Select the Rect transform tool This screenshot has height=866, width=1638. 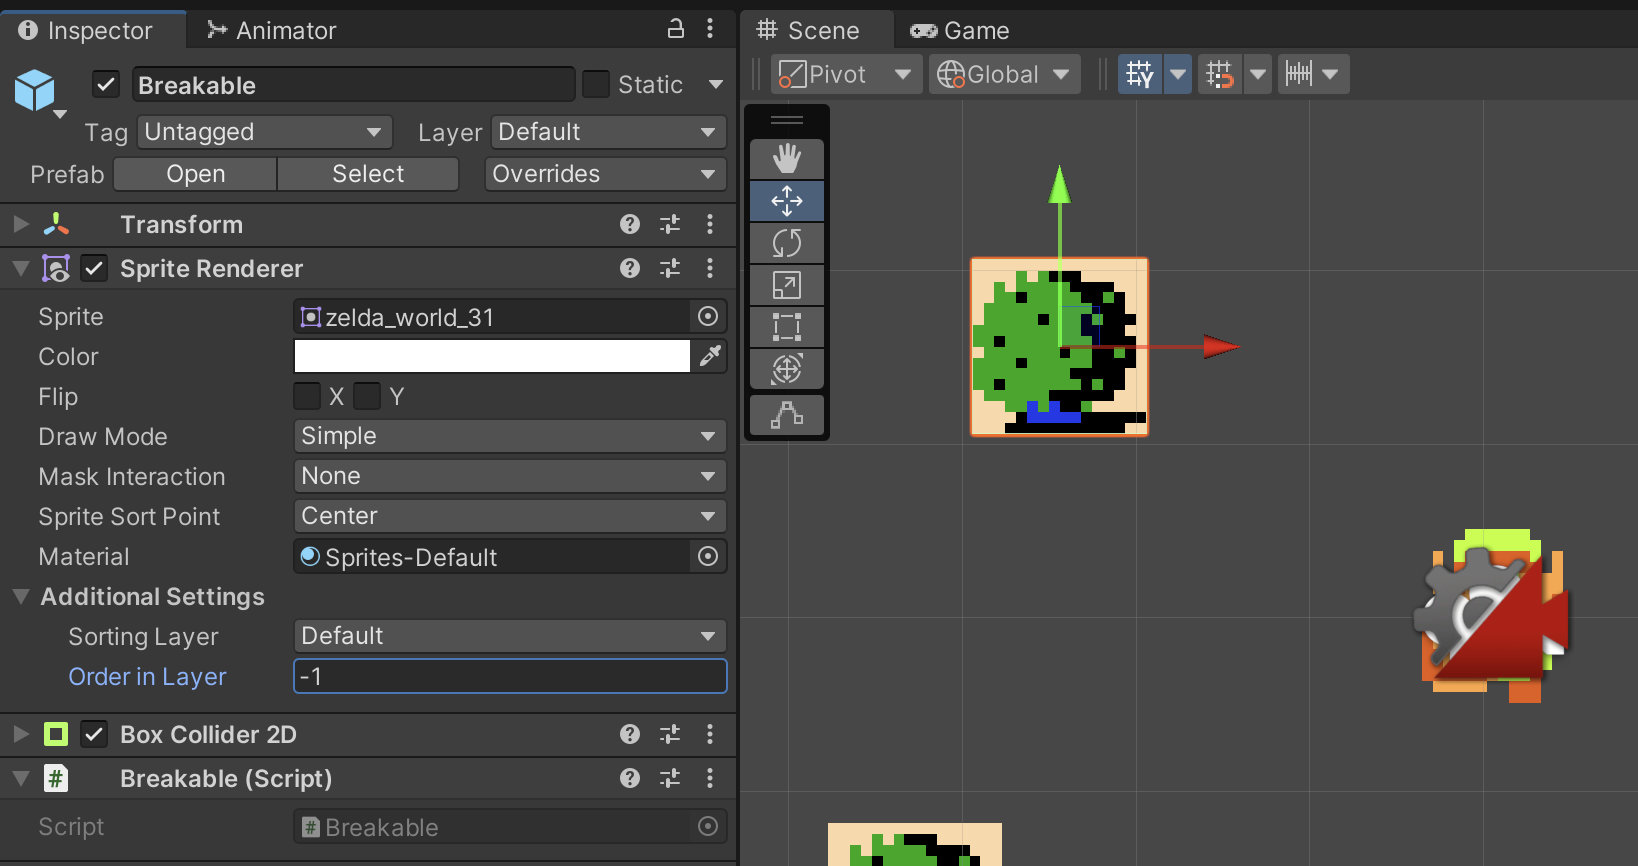[787, 327]
